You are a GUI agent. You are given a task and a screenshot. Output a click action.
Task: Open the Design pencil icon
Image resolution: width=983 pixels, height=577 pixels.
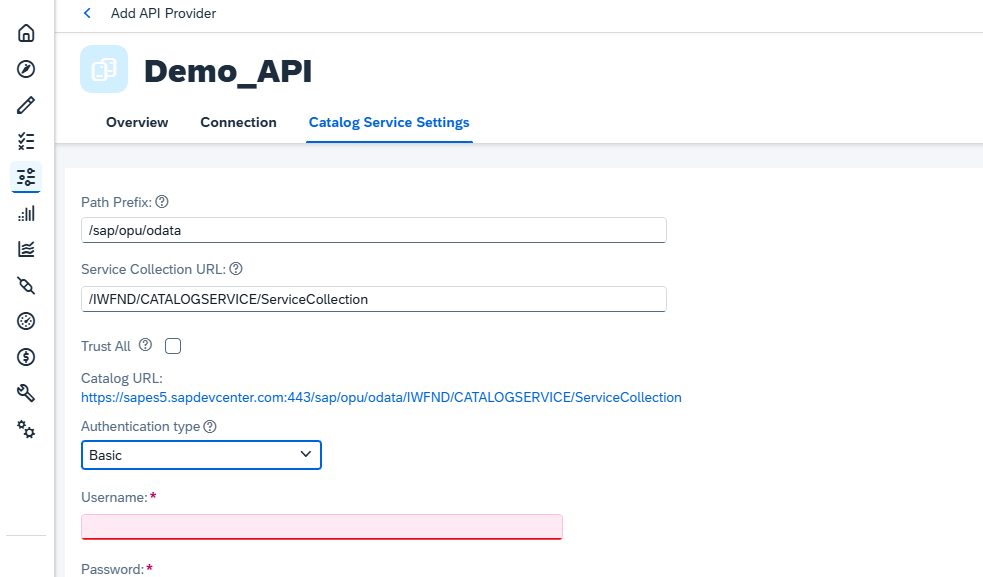coord(26,105)
